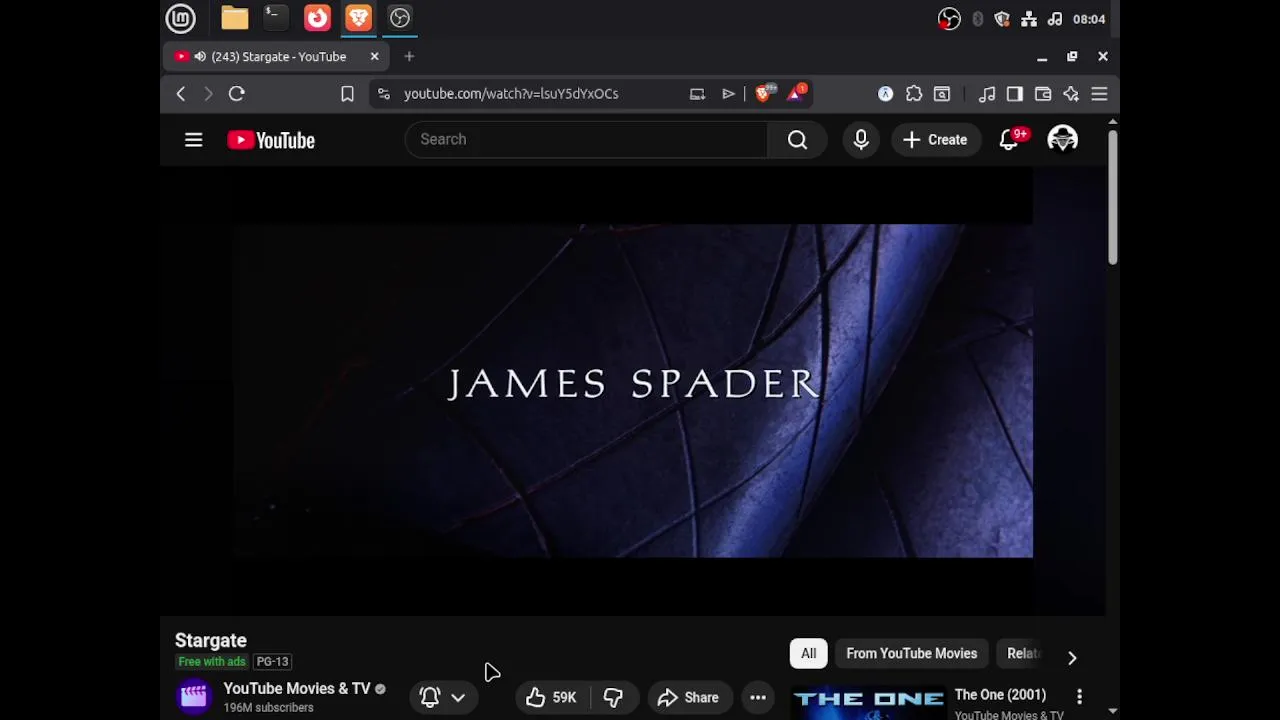Screen dimensions: 1280x720
Task: Open Brave Rewards triangle icon
Action: [x=797, y=94]
